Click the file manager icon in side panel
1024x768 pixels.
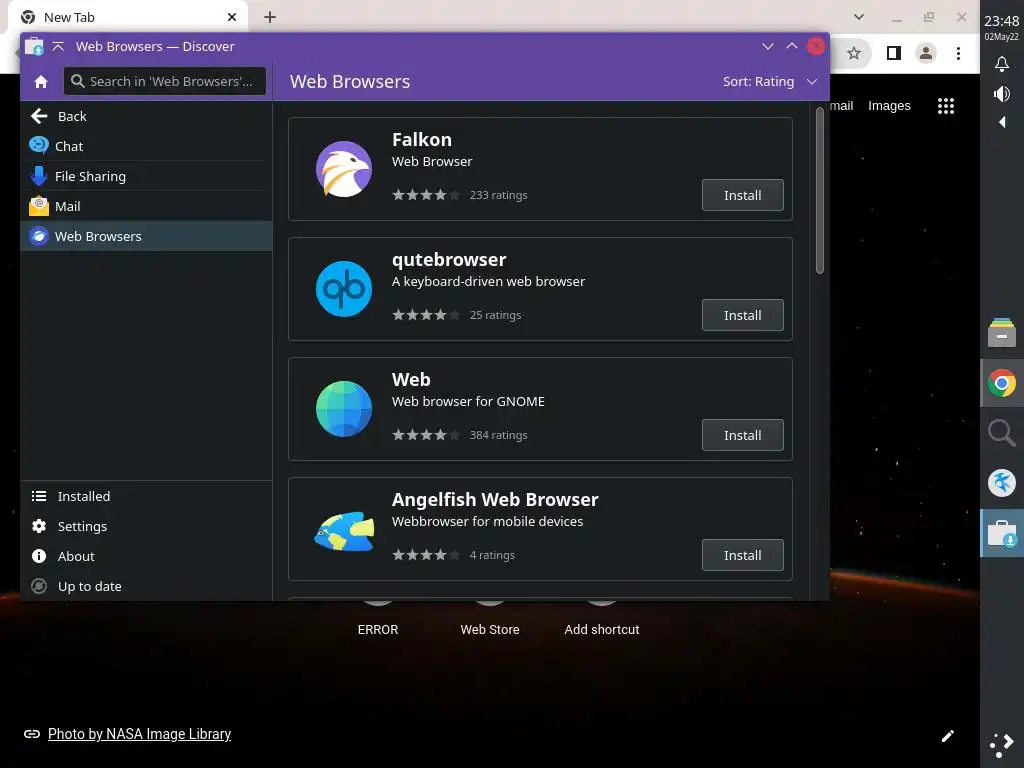point(1002,333)
